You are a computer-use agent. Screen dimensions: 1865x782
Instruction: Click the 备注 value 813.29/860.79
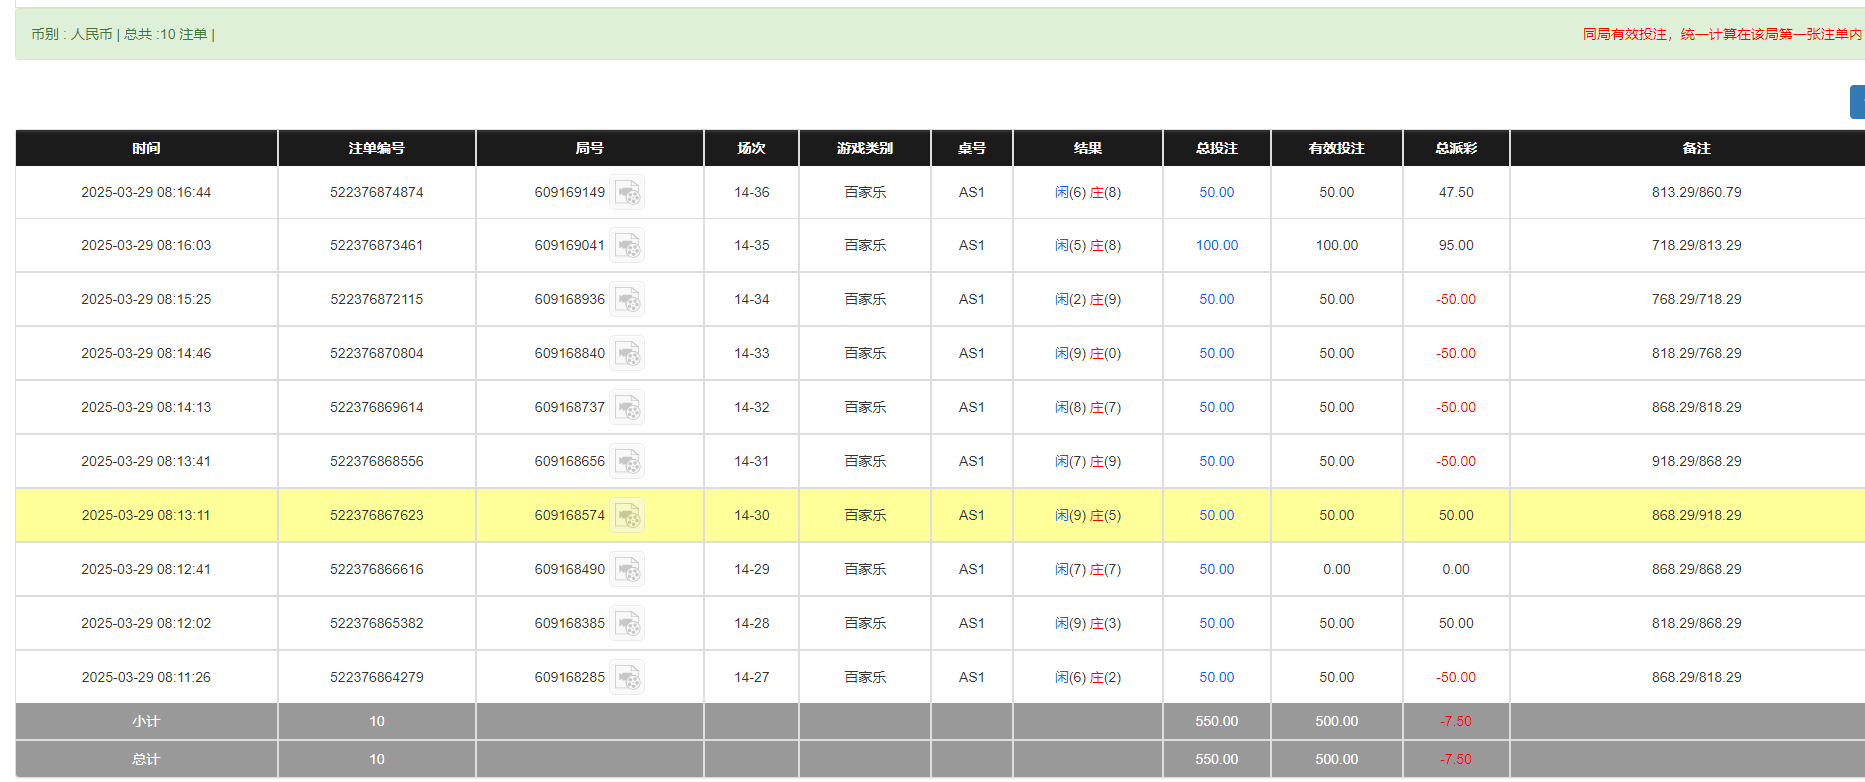click(1696, 192)
